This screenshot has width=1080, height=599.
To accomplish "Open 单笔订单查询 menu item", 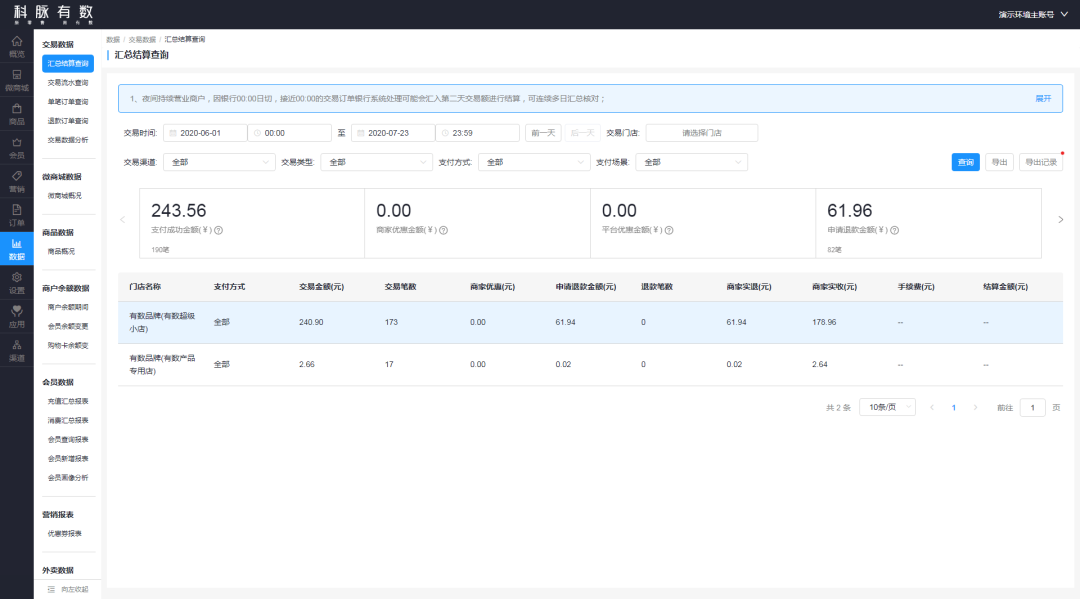I will click(68, 102).
